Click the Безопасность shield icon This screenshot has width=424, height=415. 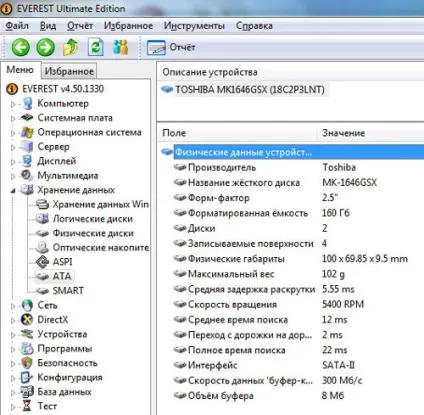click(x=27, y=363)
